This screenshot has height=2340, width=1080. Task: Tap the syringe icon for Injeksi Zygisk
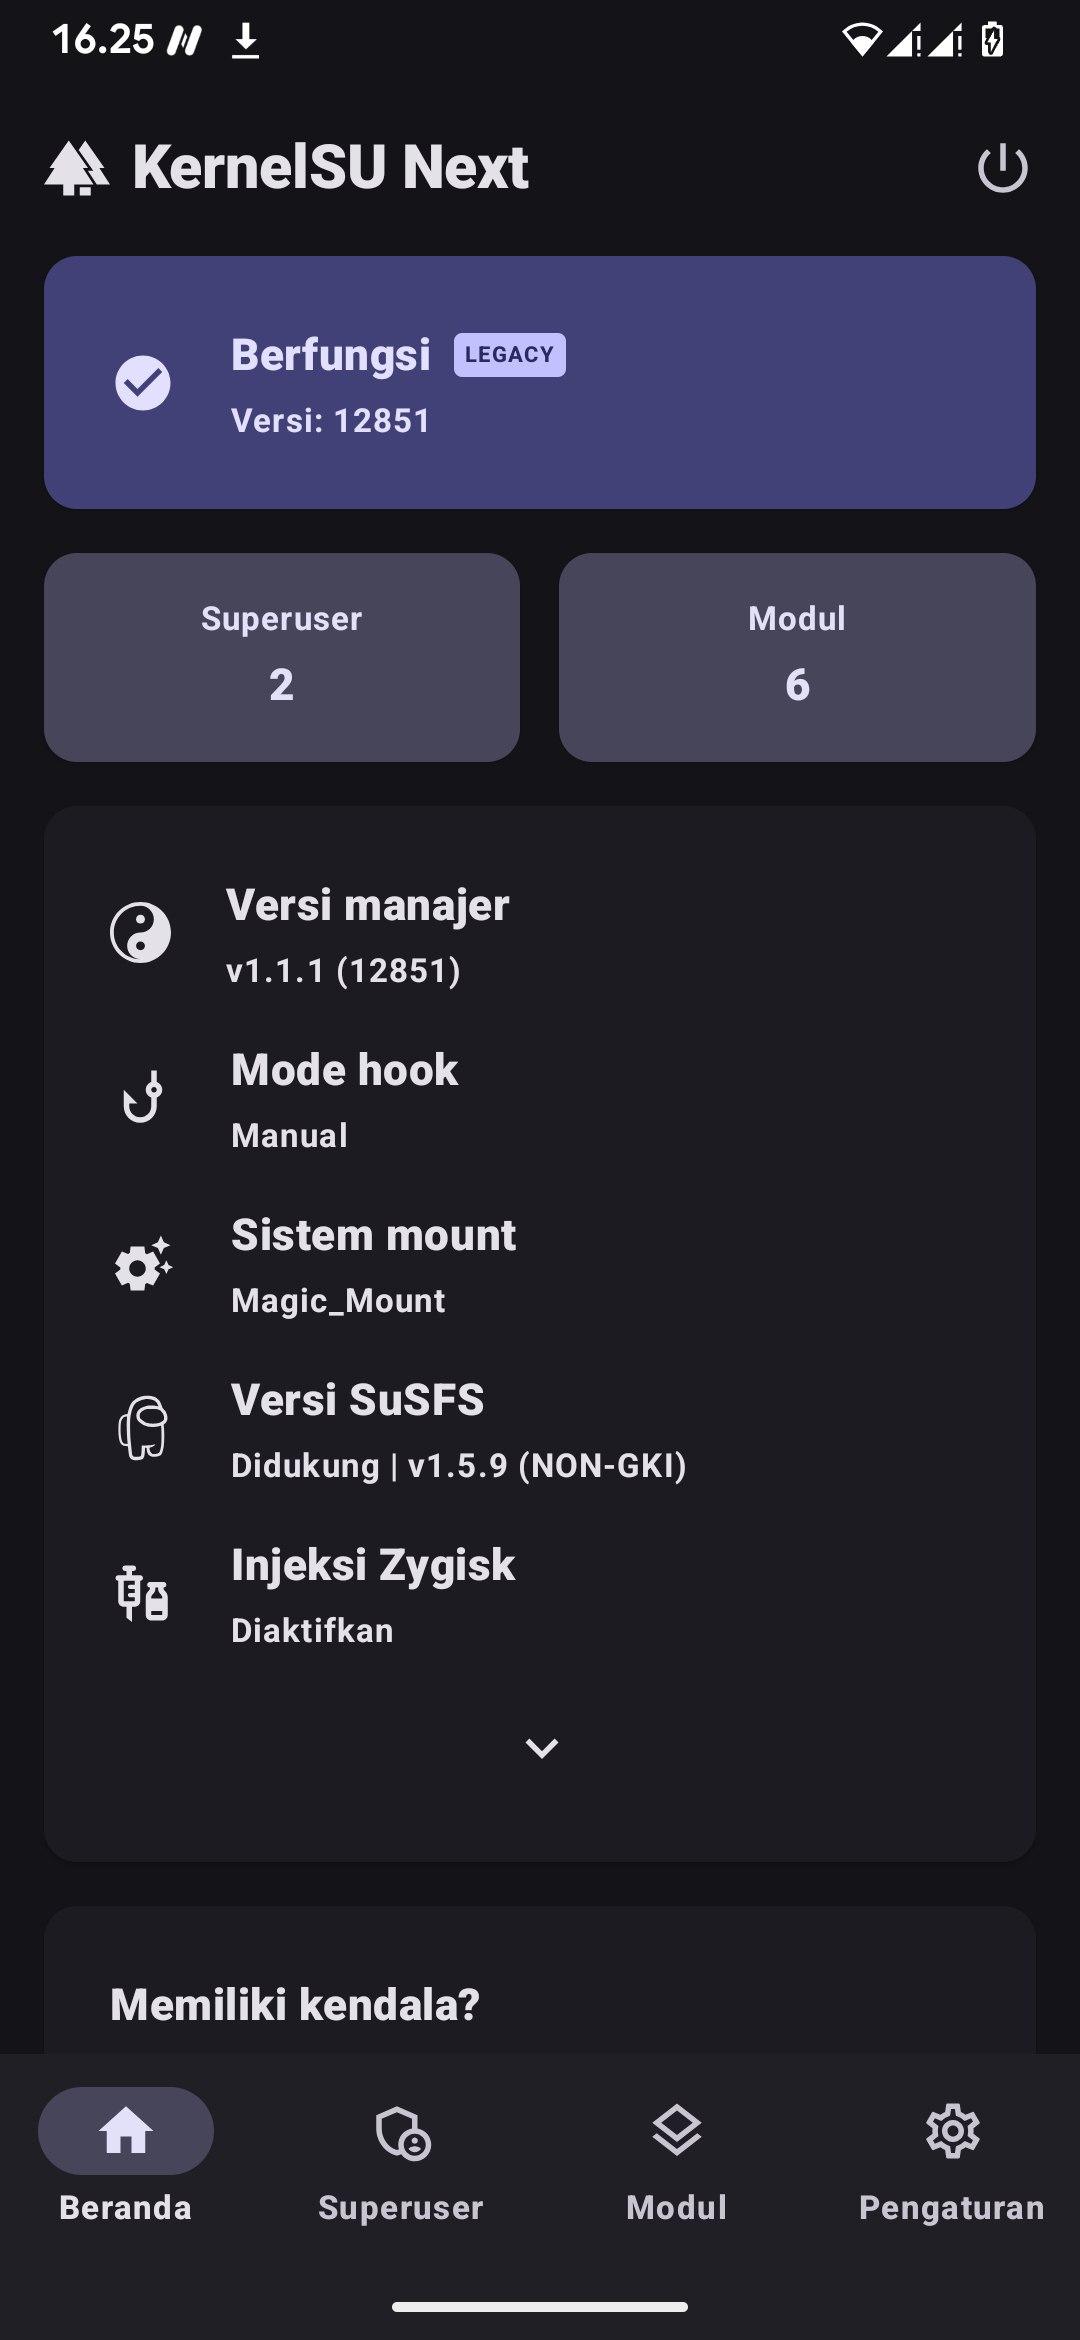click(142, 1593)
